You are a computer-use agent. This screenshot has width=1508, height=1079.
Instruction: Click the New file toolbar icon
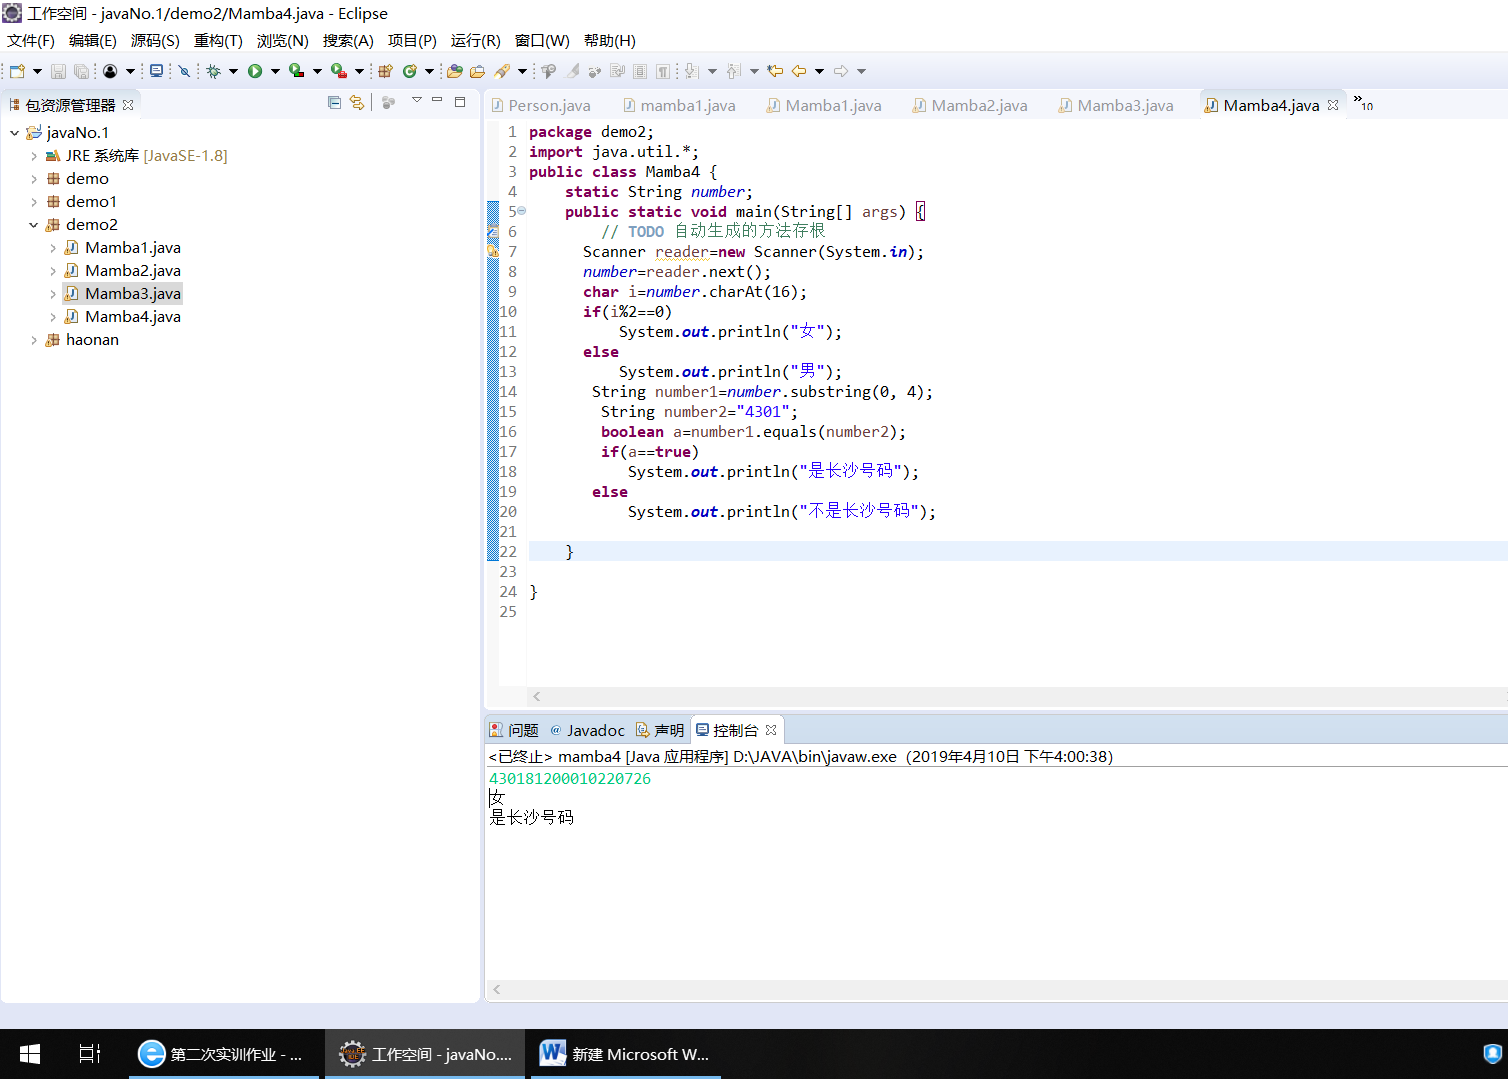(17, 71)
